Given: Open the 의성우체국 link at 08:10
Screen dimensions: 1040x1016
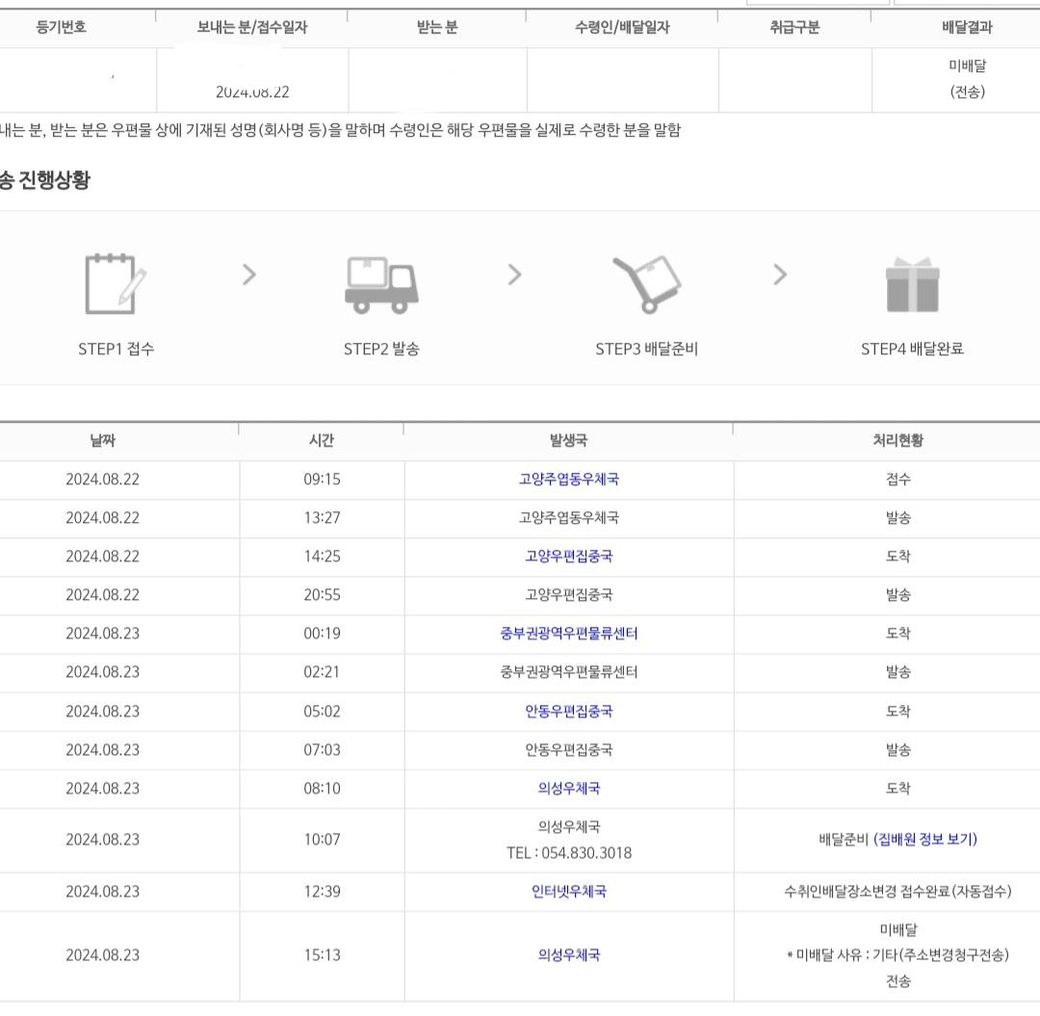Looking at the screenshot, I should pos(568,788).
